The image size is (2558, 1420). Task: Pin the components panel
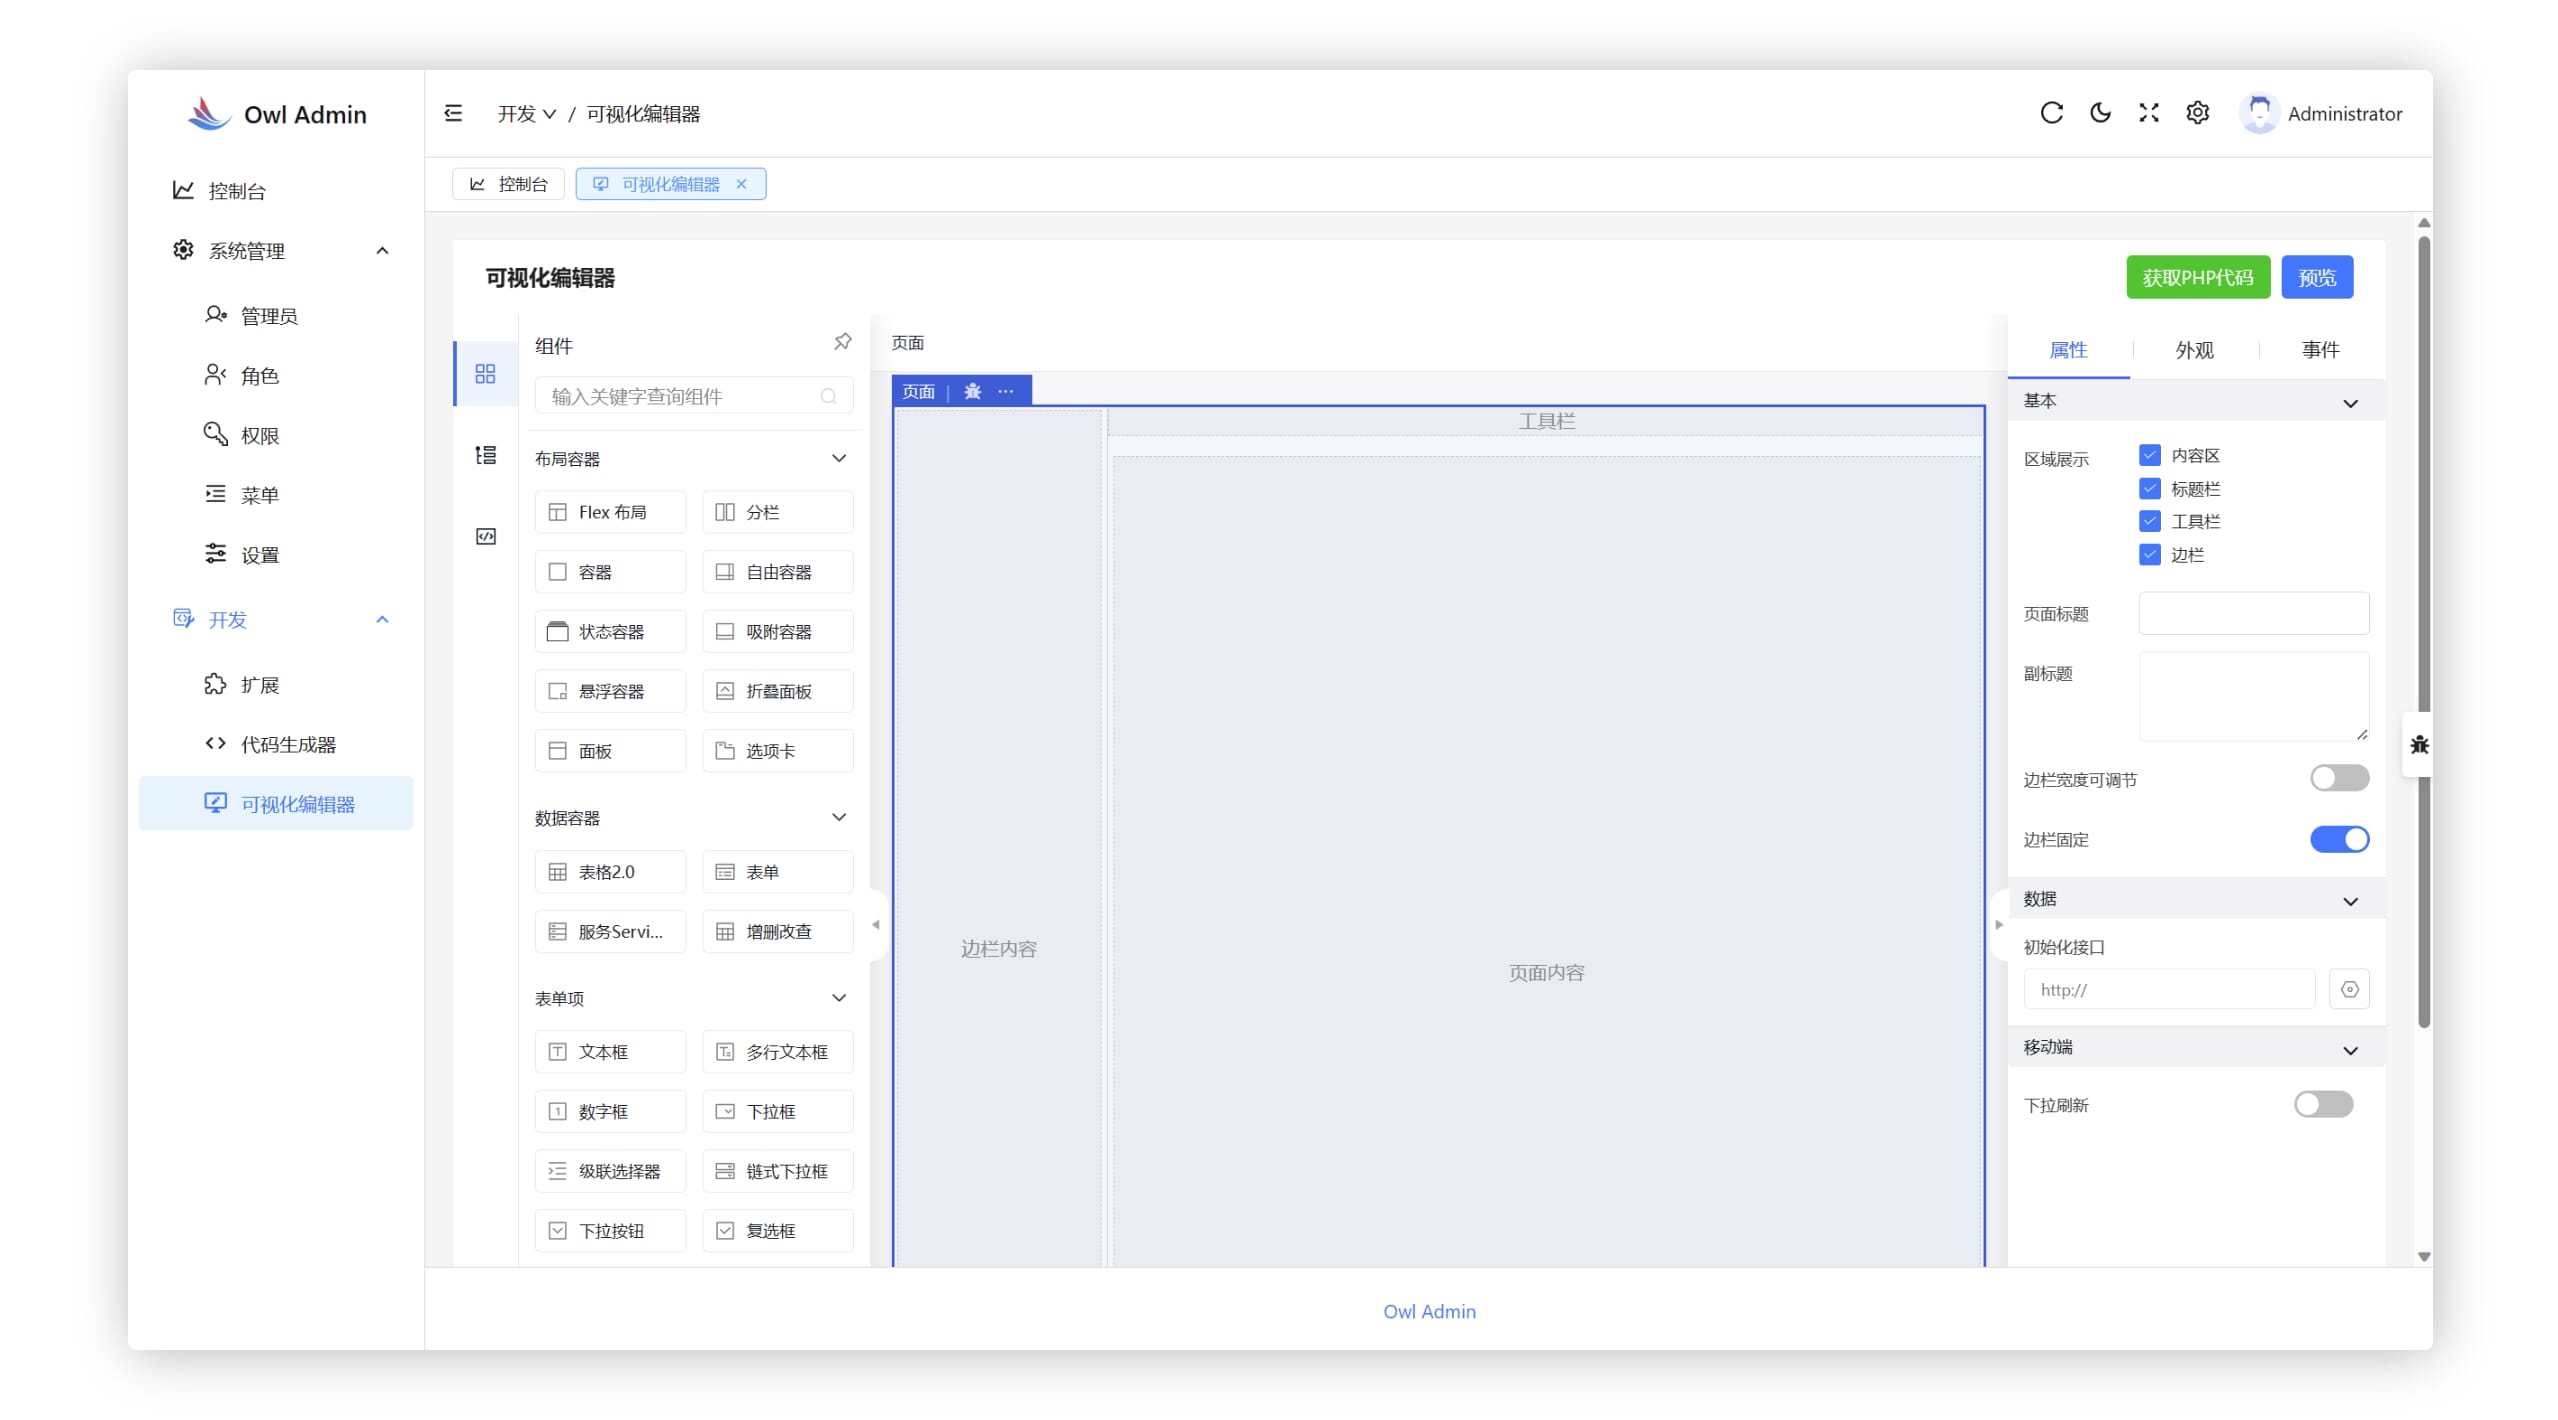pyautogui.click(x=842, y=342)
